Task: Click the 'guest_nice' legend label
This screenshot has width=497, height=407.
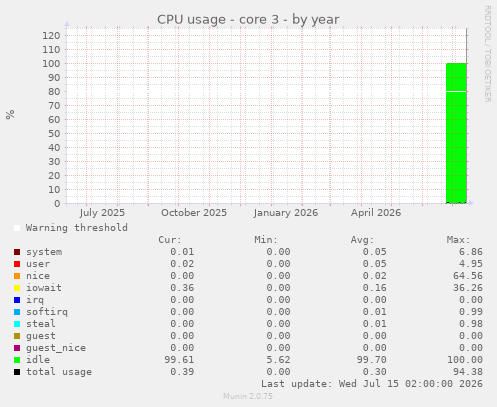Action: [x=56, y=348]
